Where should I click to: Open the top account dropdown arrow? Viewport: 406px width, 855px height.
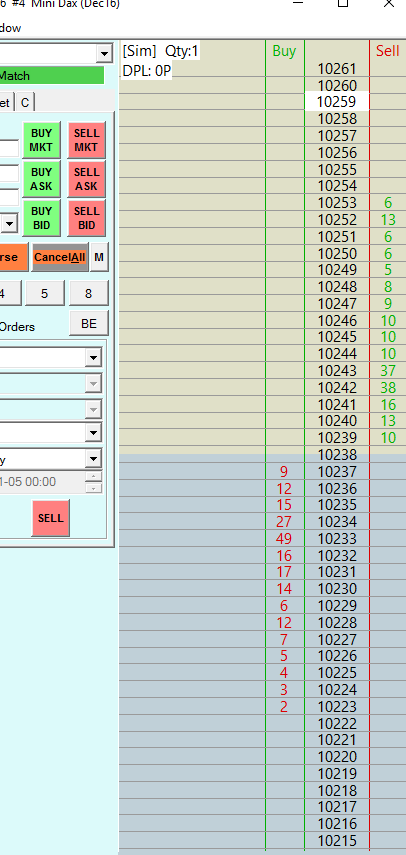pyautogui.click(x=104, y=53)
